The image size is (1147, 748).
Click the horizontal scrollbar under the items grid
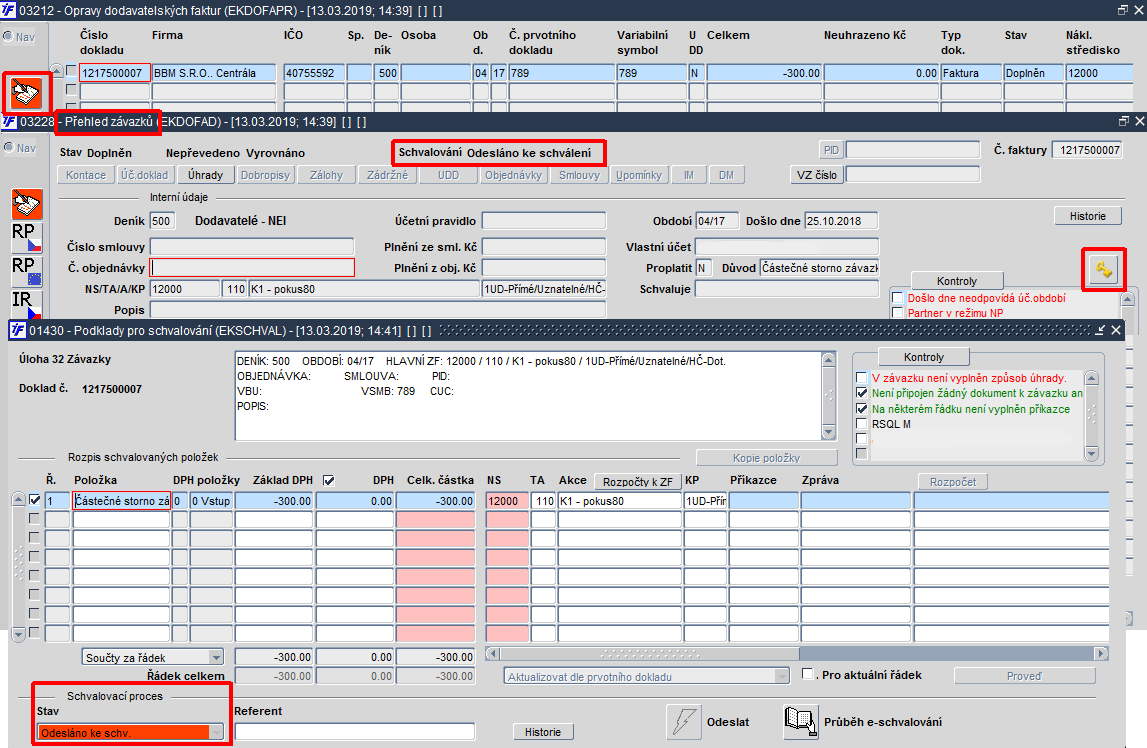(x=797, y=653)
